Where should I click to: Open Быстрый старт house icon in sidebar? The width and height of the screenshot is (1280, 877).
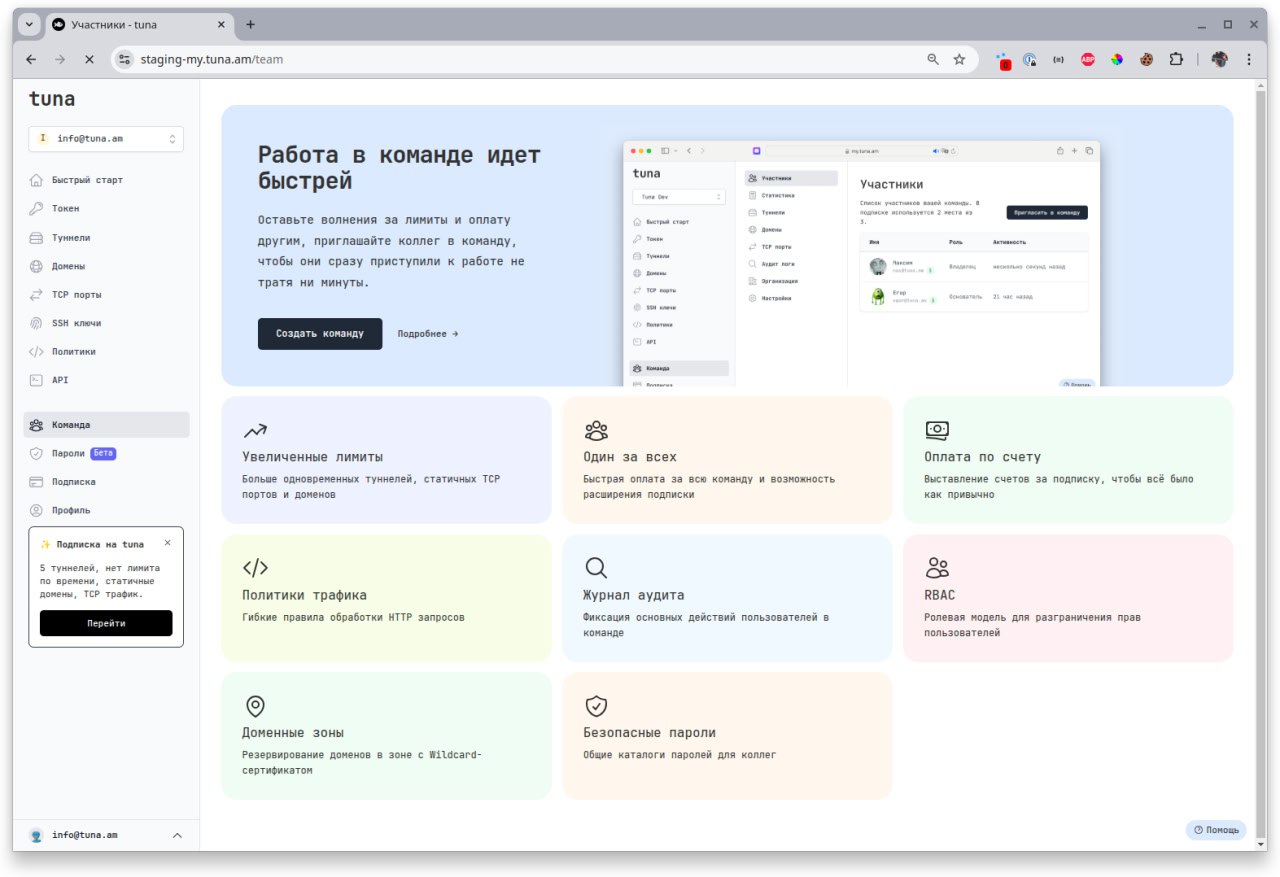[36, 180]
